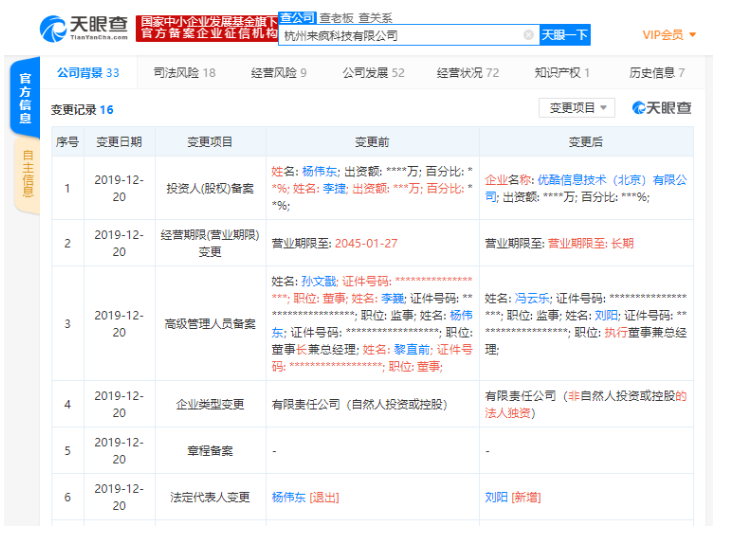The image size is (734, 543).
Task: Click the red 国家中小企业发展基金 banner
Action: click(x=207, y=28)
